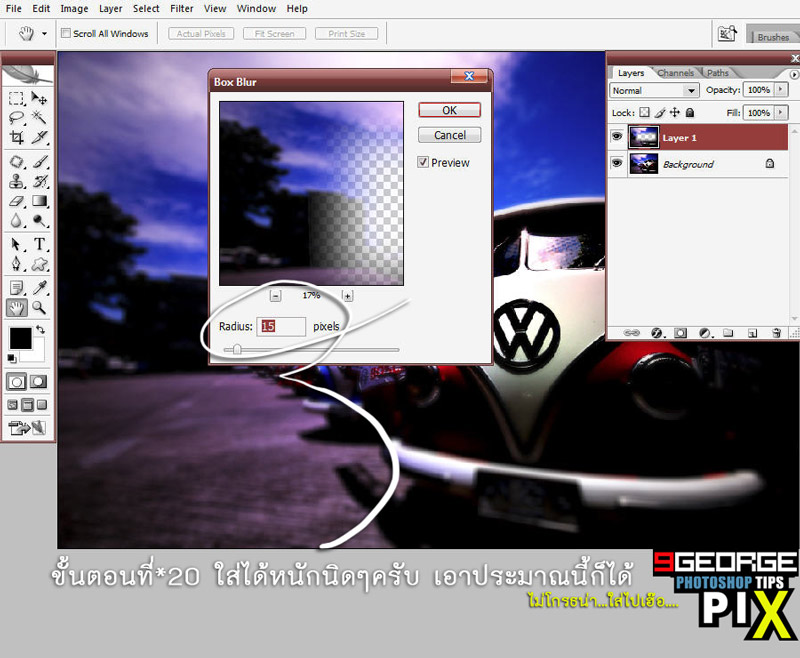
Task: Open the File menu
Action: (x=14, y=9)
